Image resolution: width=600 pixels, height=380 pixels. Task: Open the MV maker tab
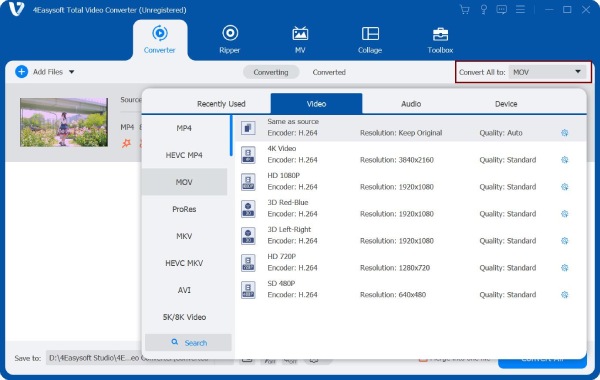tap(300, 40)
